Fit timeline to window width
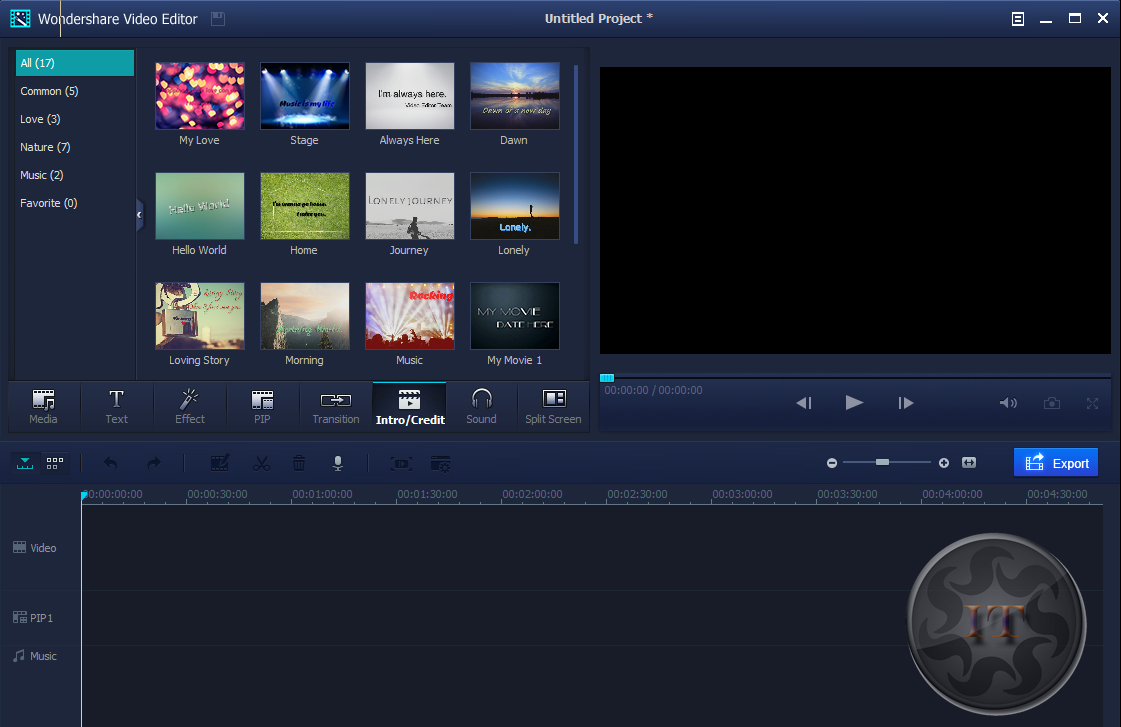Viewport: 1121px width, 727px height. pyautogui.click(x=968, y=462)
